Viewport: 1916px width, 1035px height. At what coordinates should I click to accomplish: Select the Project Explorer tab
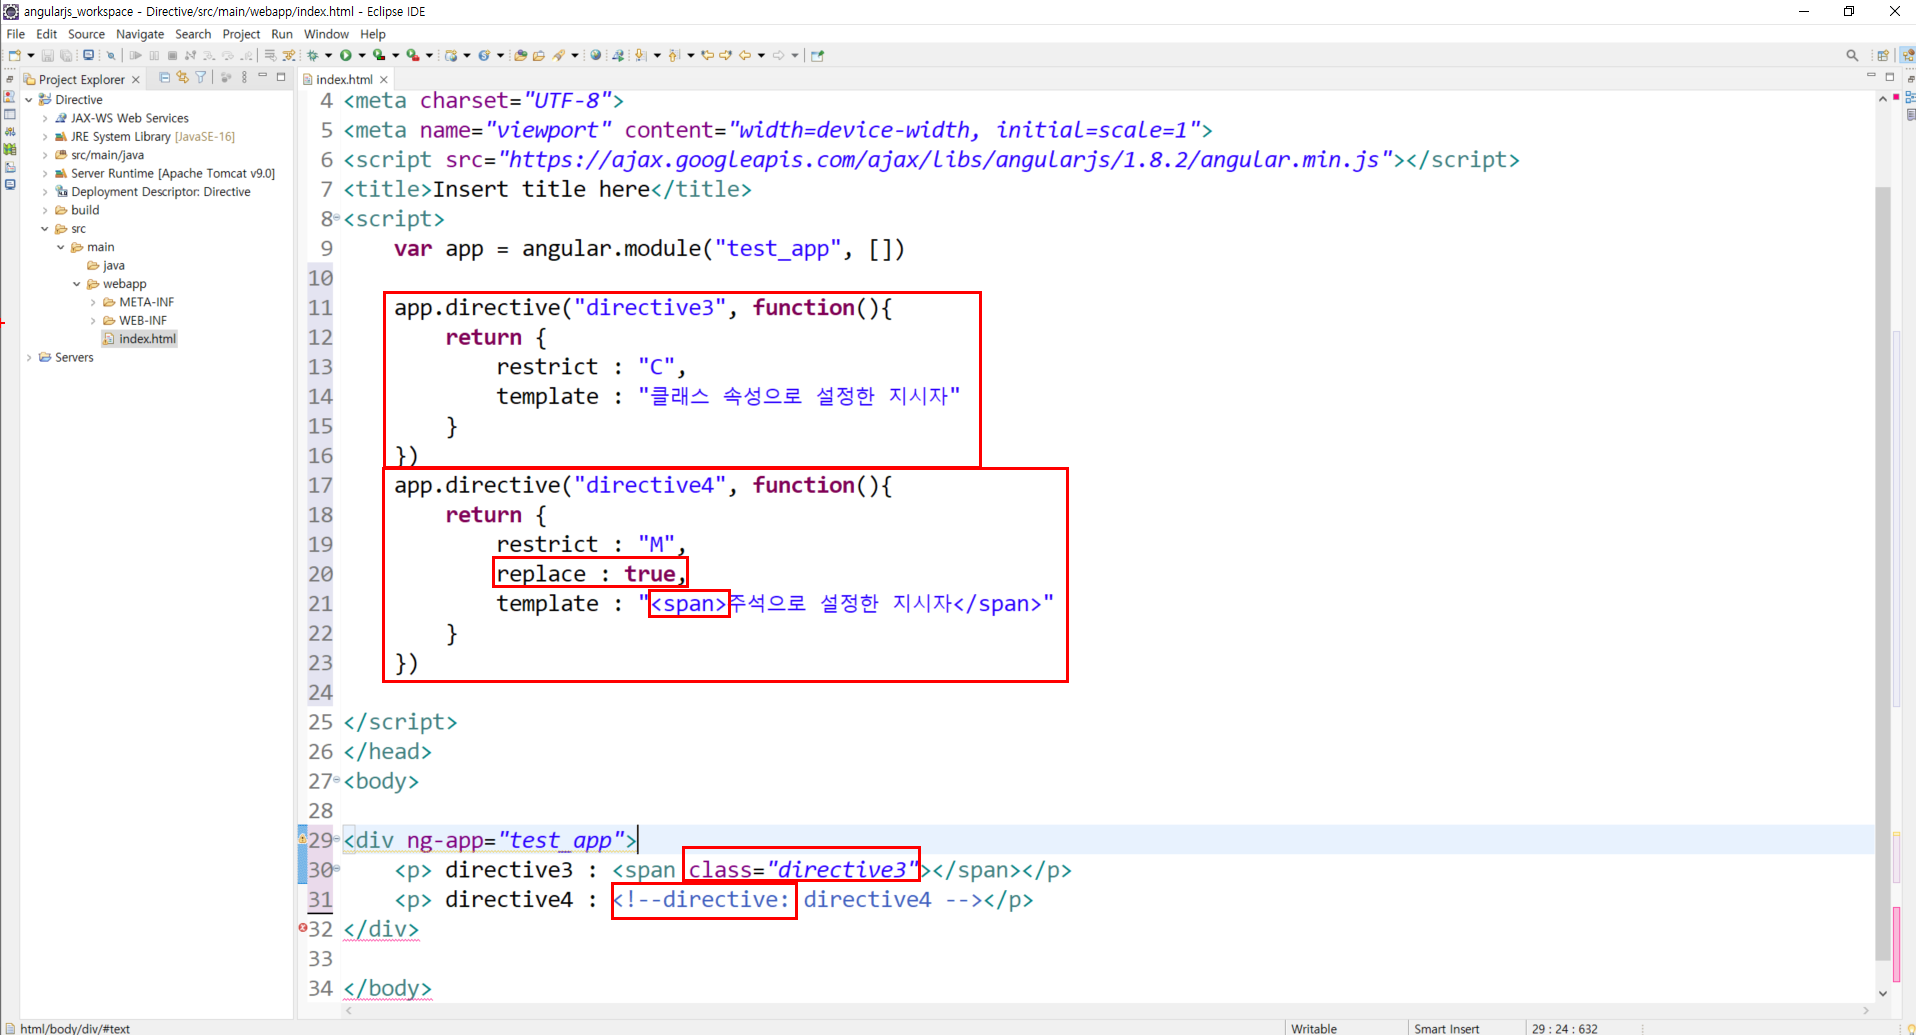pyautogui.click(x=81, y=79)
